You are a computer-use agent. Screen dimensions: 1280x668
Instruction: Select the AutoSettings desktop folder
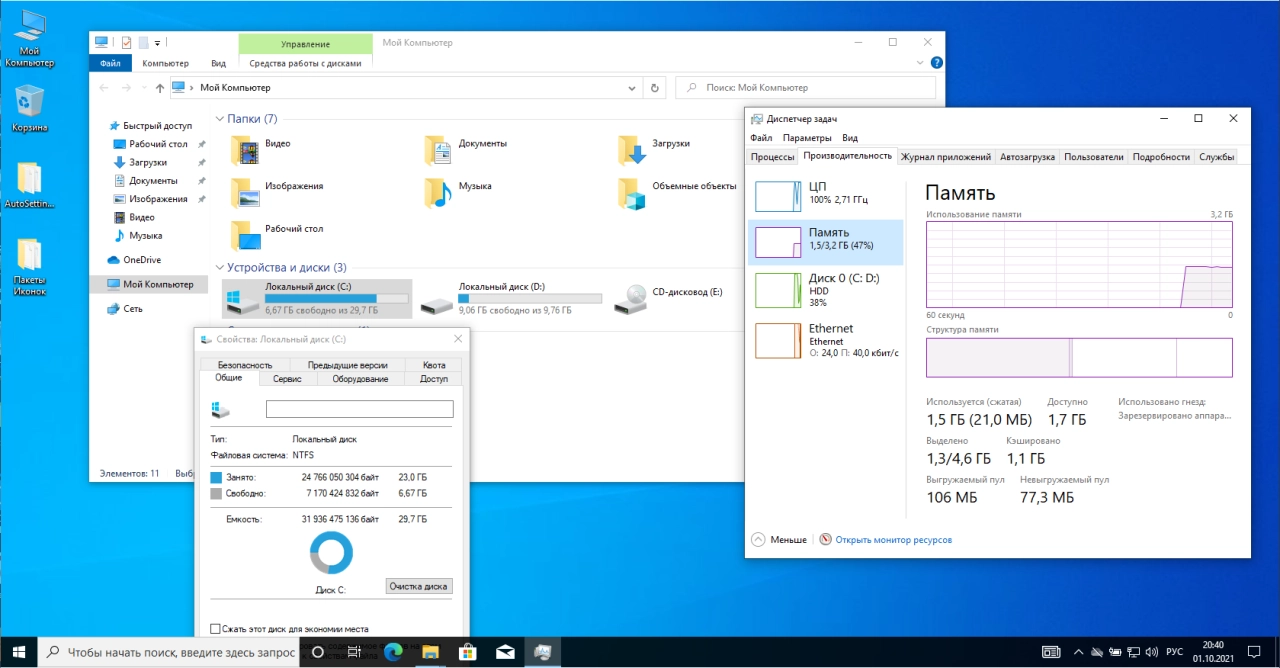[x=29, y=185]
